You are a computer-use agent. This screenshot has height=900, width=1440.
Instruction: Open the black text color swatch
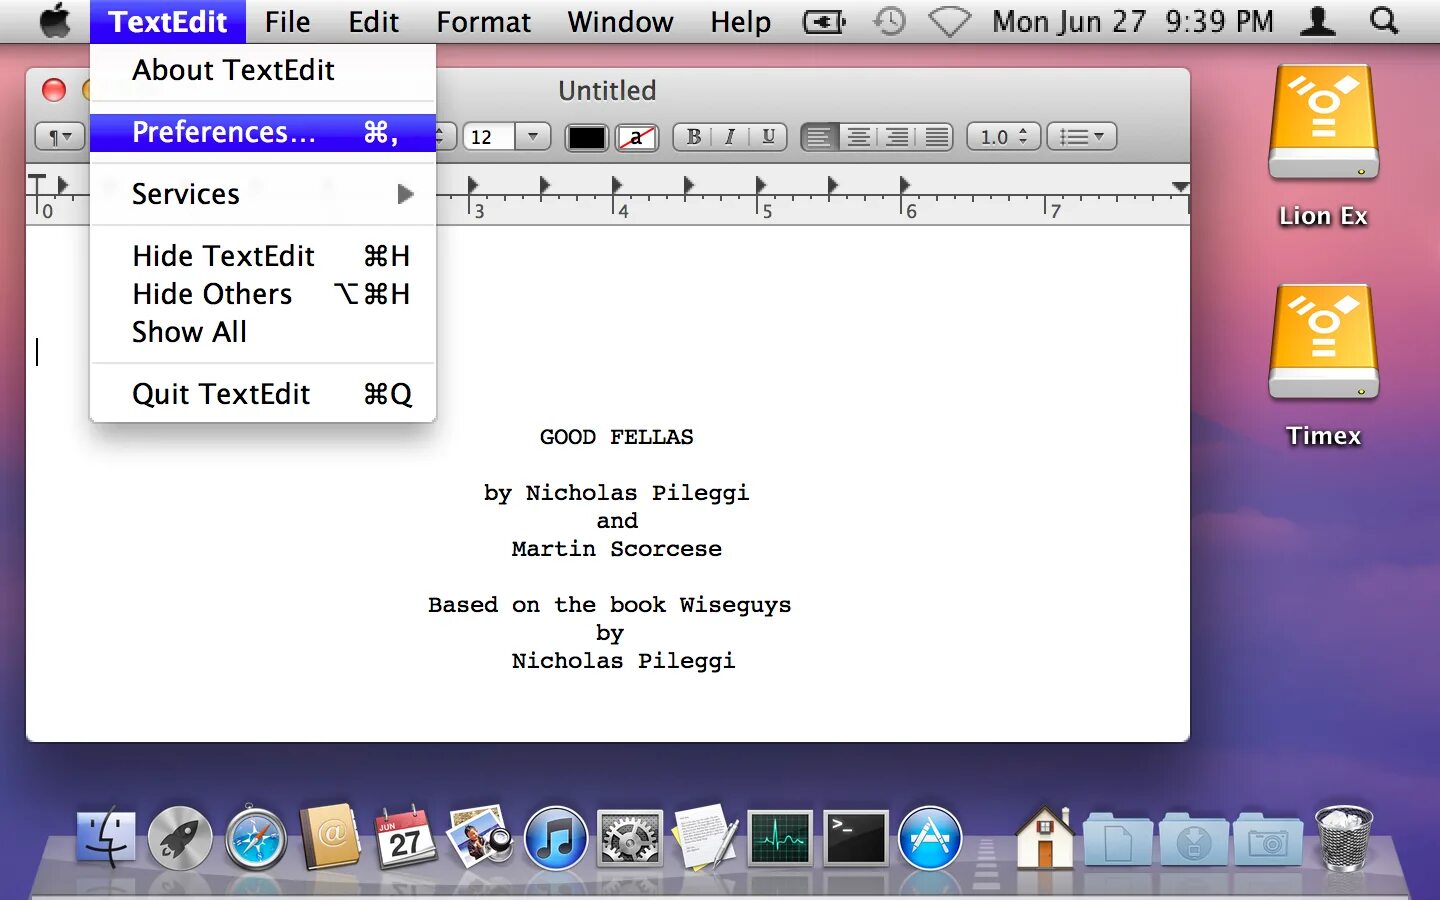click(586, 137)
